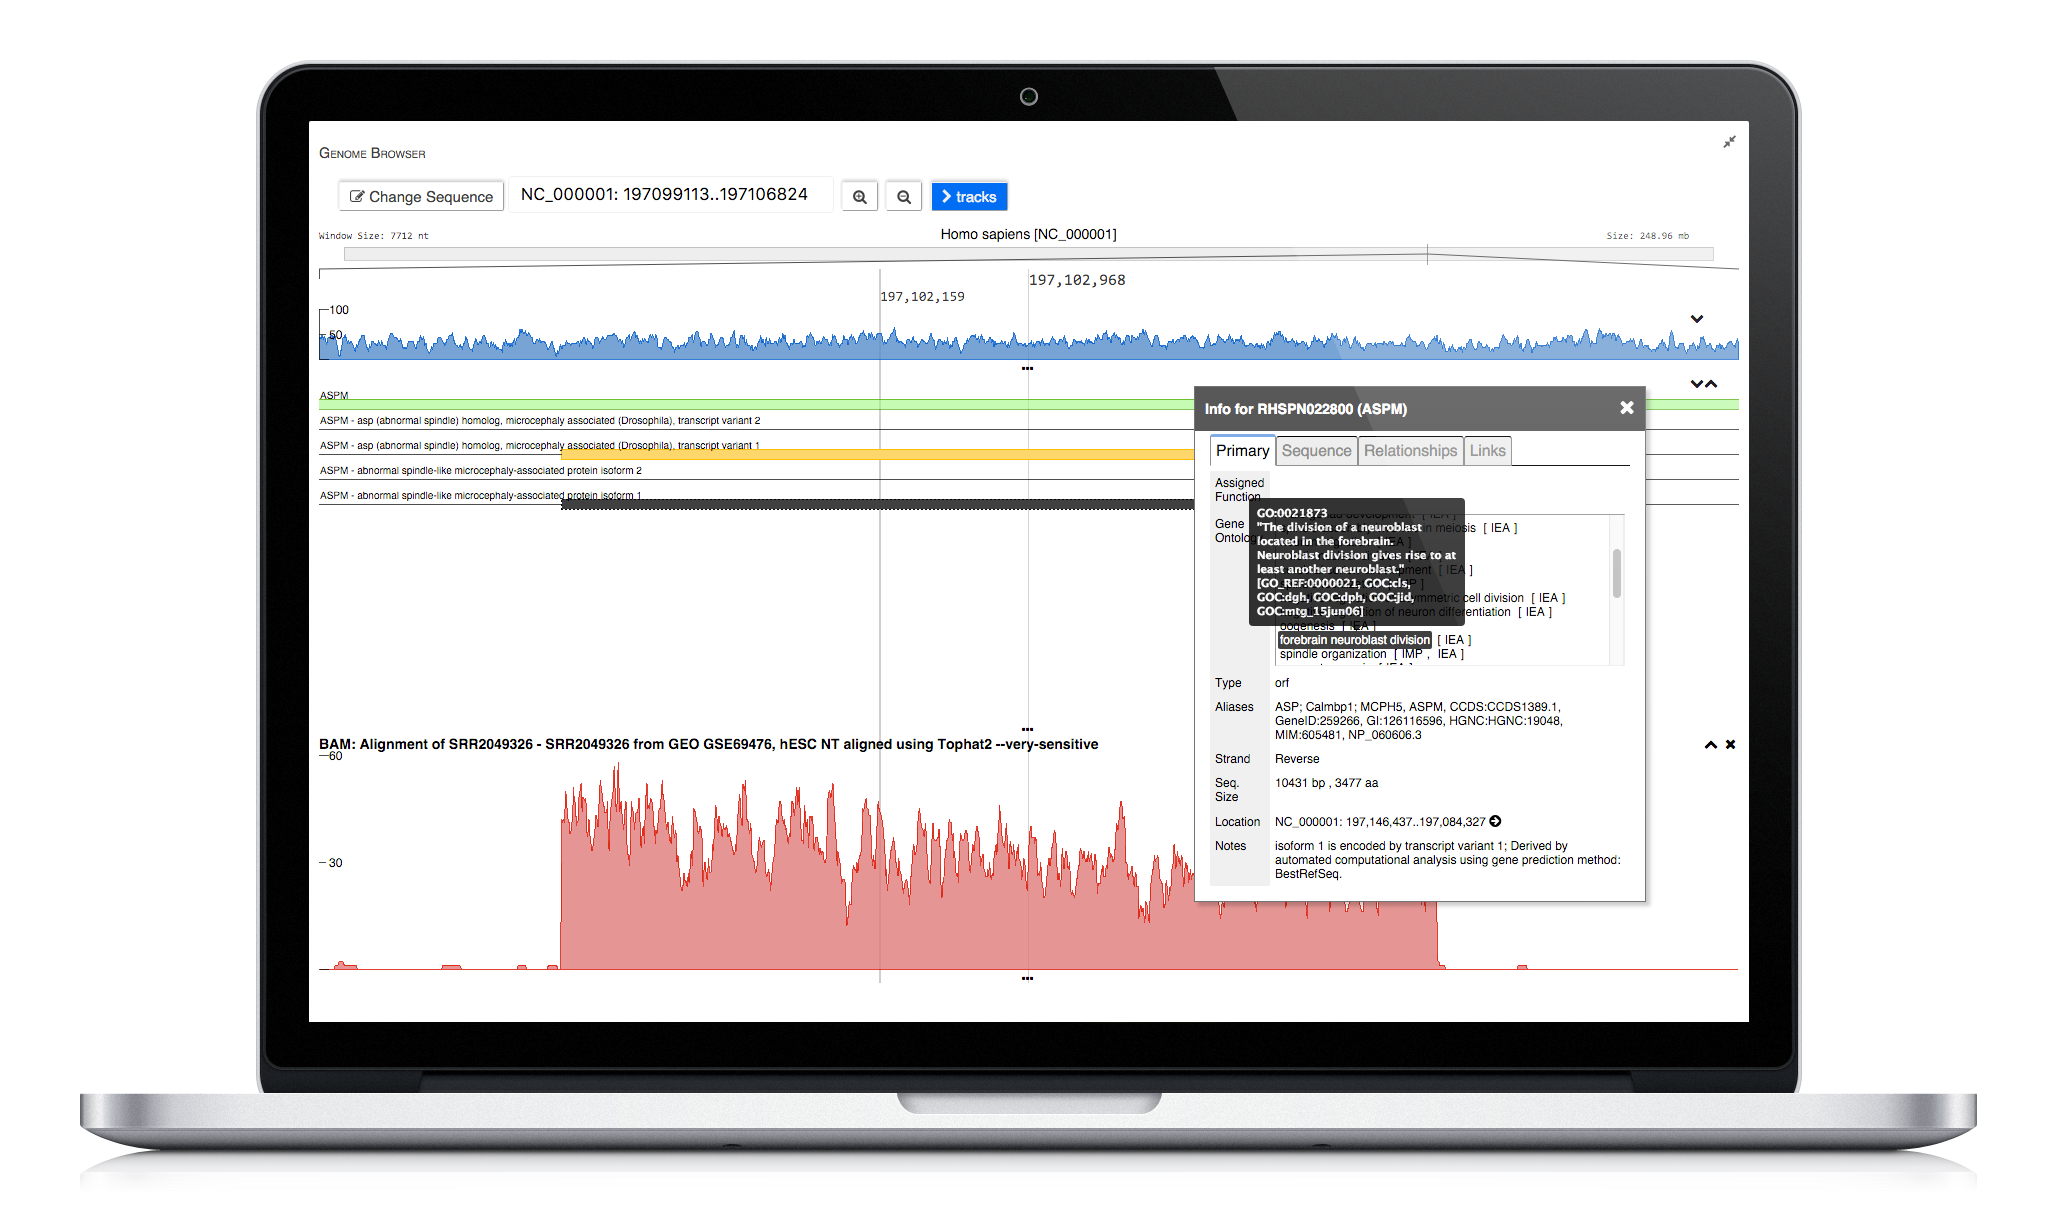The image size is (2057, 1207).
Task: Click the dark protein isoform 1 feature bar
Action: point(877,504)
